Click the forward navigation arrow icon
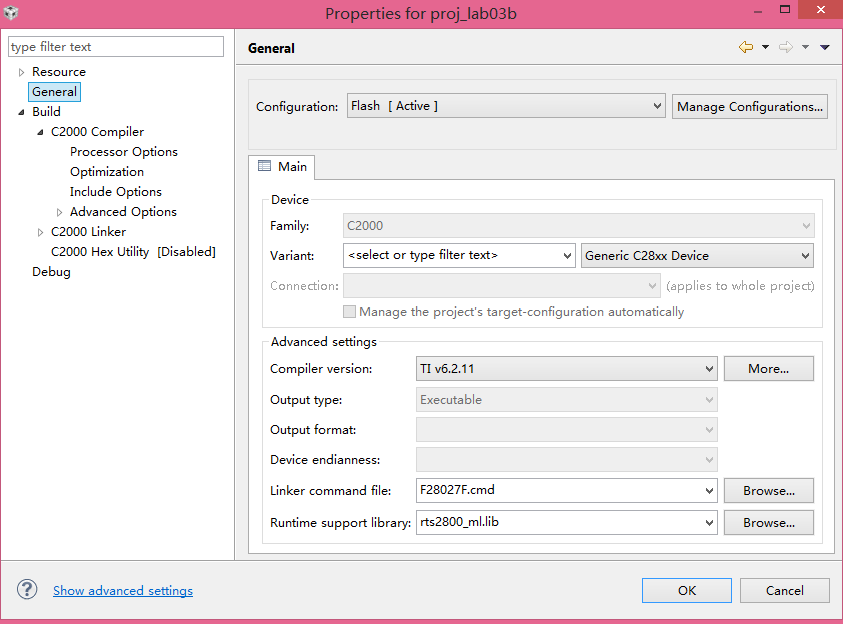Viewport: 843px width, 624px height. pyautogui.click(x=785, y=47)
